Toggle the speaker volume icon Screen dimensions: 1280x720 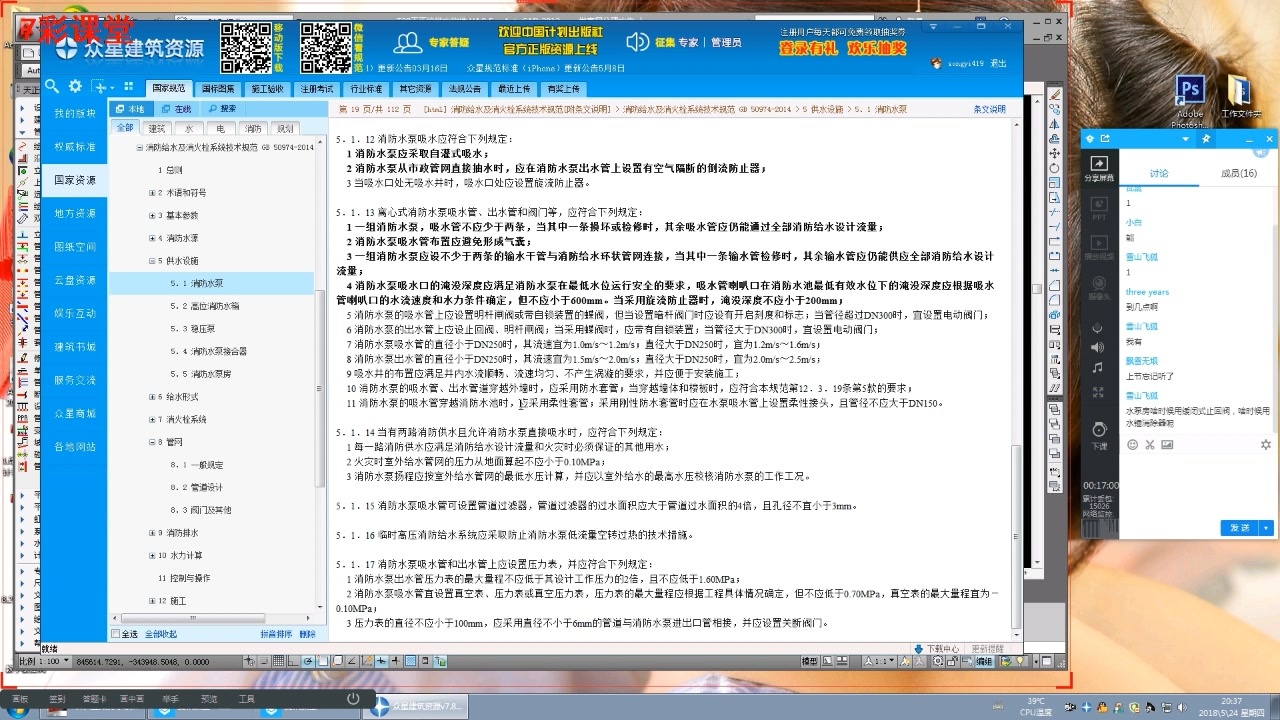[x=1099, y=348]
